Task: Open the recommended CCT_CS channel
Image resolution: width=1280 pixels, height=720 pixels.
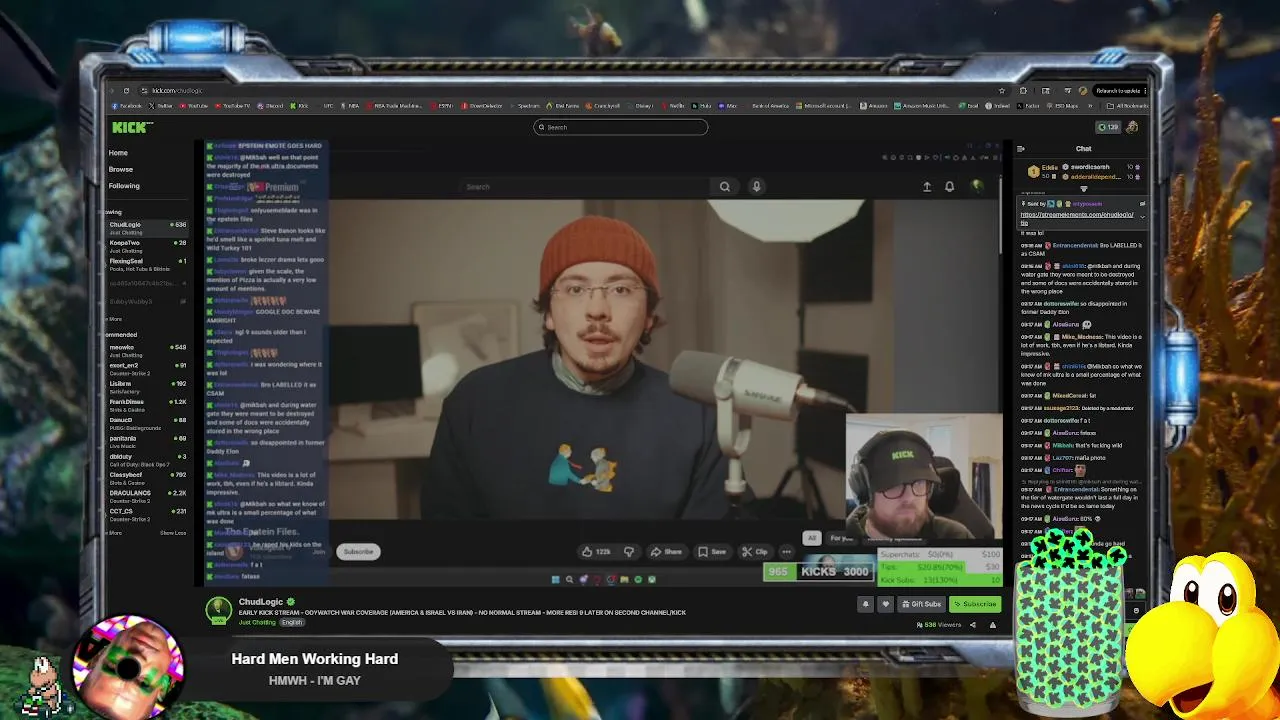Action: (147, 514)
